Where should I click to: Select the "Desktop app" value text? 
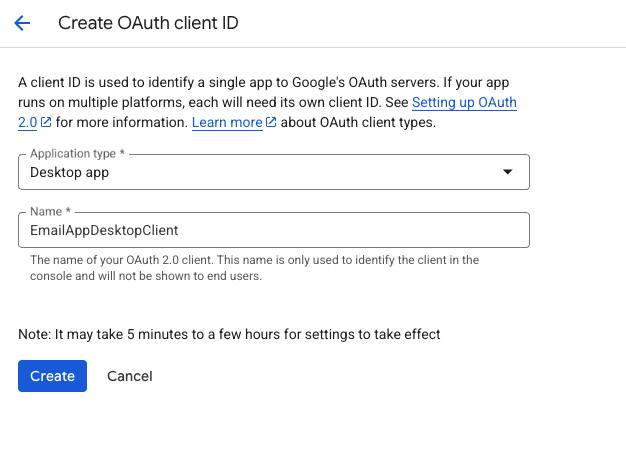click(x=69, y=172)
